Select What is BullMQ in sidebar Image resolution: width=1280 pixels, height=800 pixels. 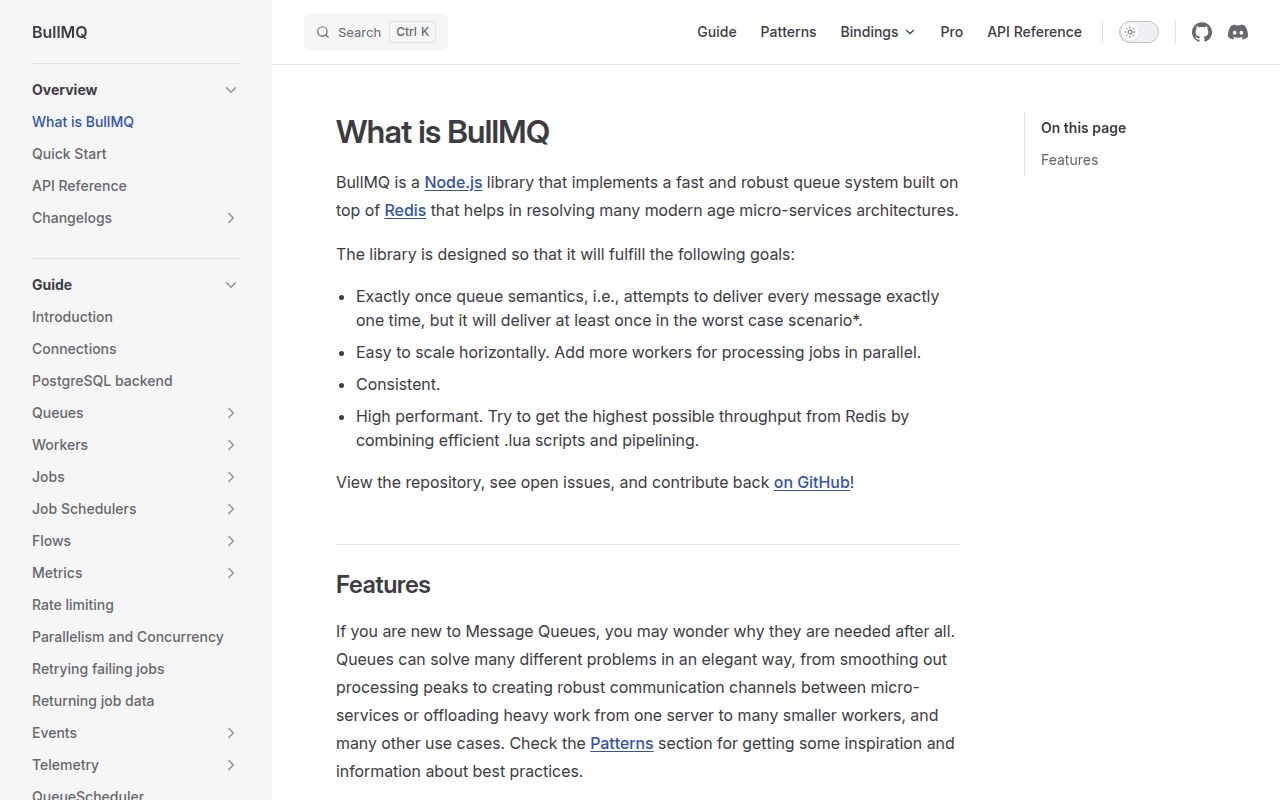coord(83,122)
